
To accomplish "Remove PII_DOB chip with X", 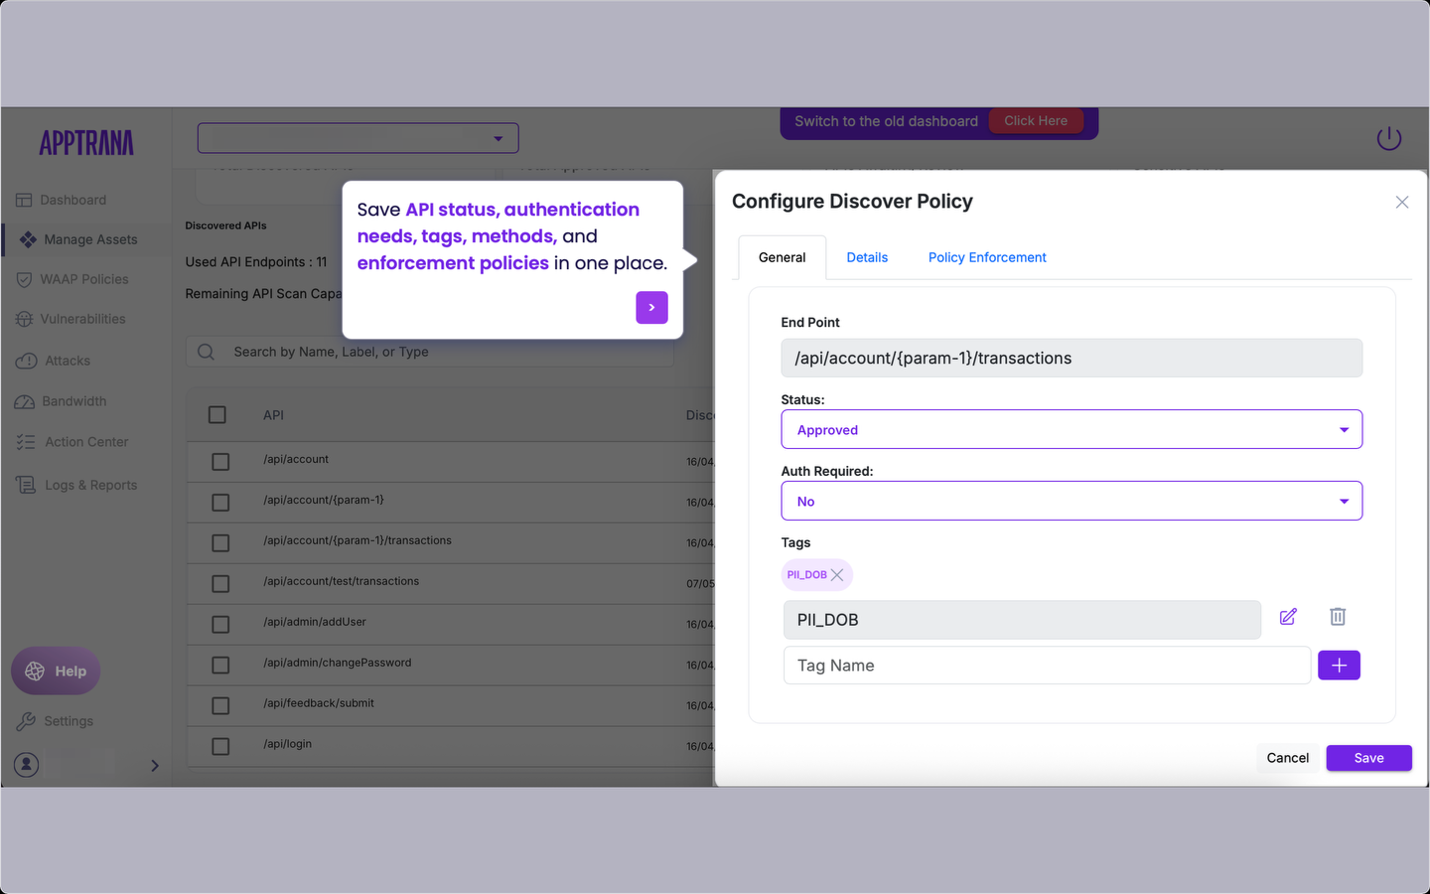I will [837, 575].
